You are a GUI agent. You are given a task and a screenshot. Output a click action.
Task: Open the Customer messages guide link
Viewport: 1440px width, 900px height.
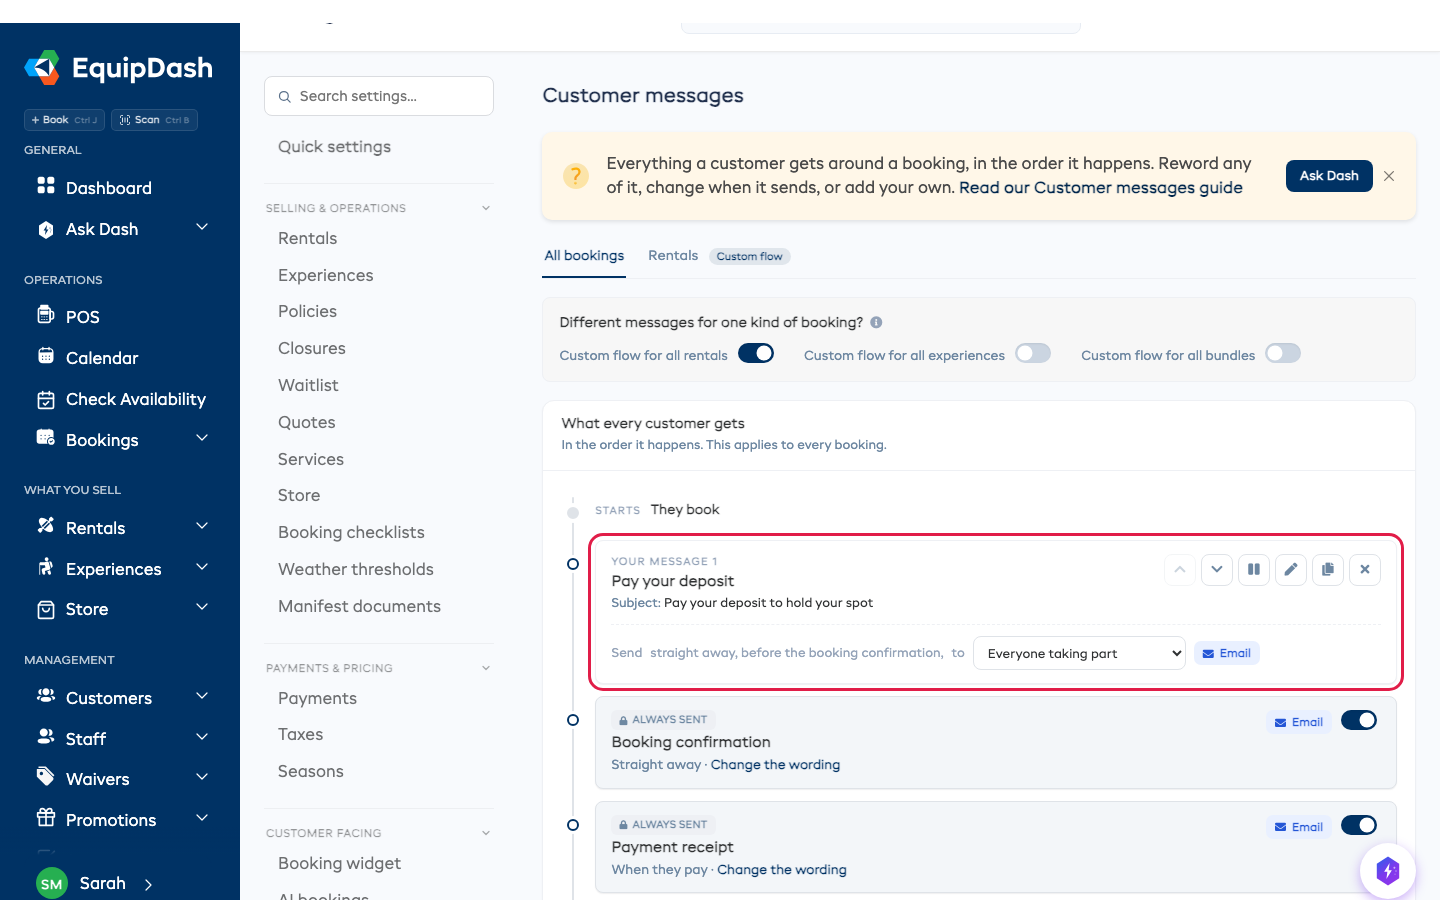(1101, 188)
